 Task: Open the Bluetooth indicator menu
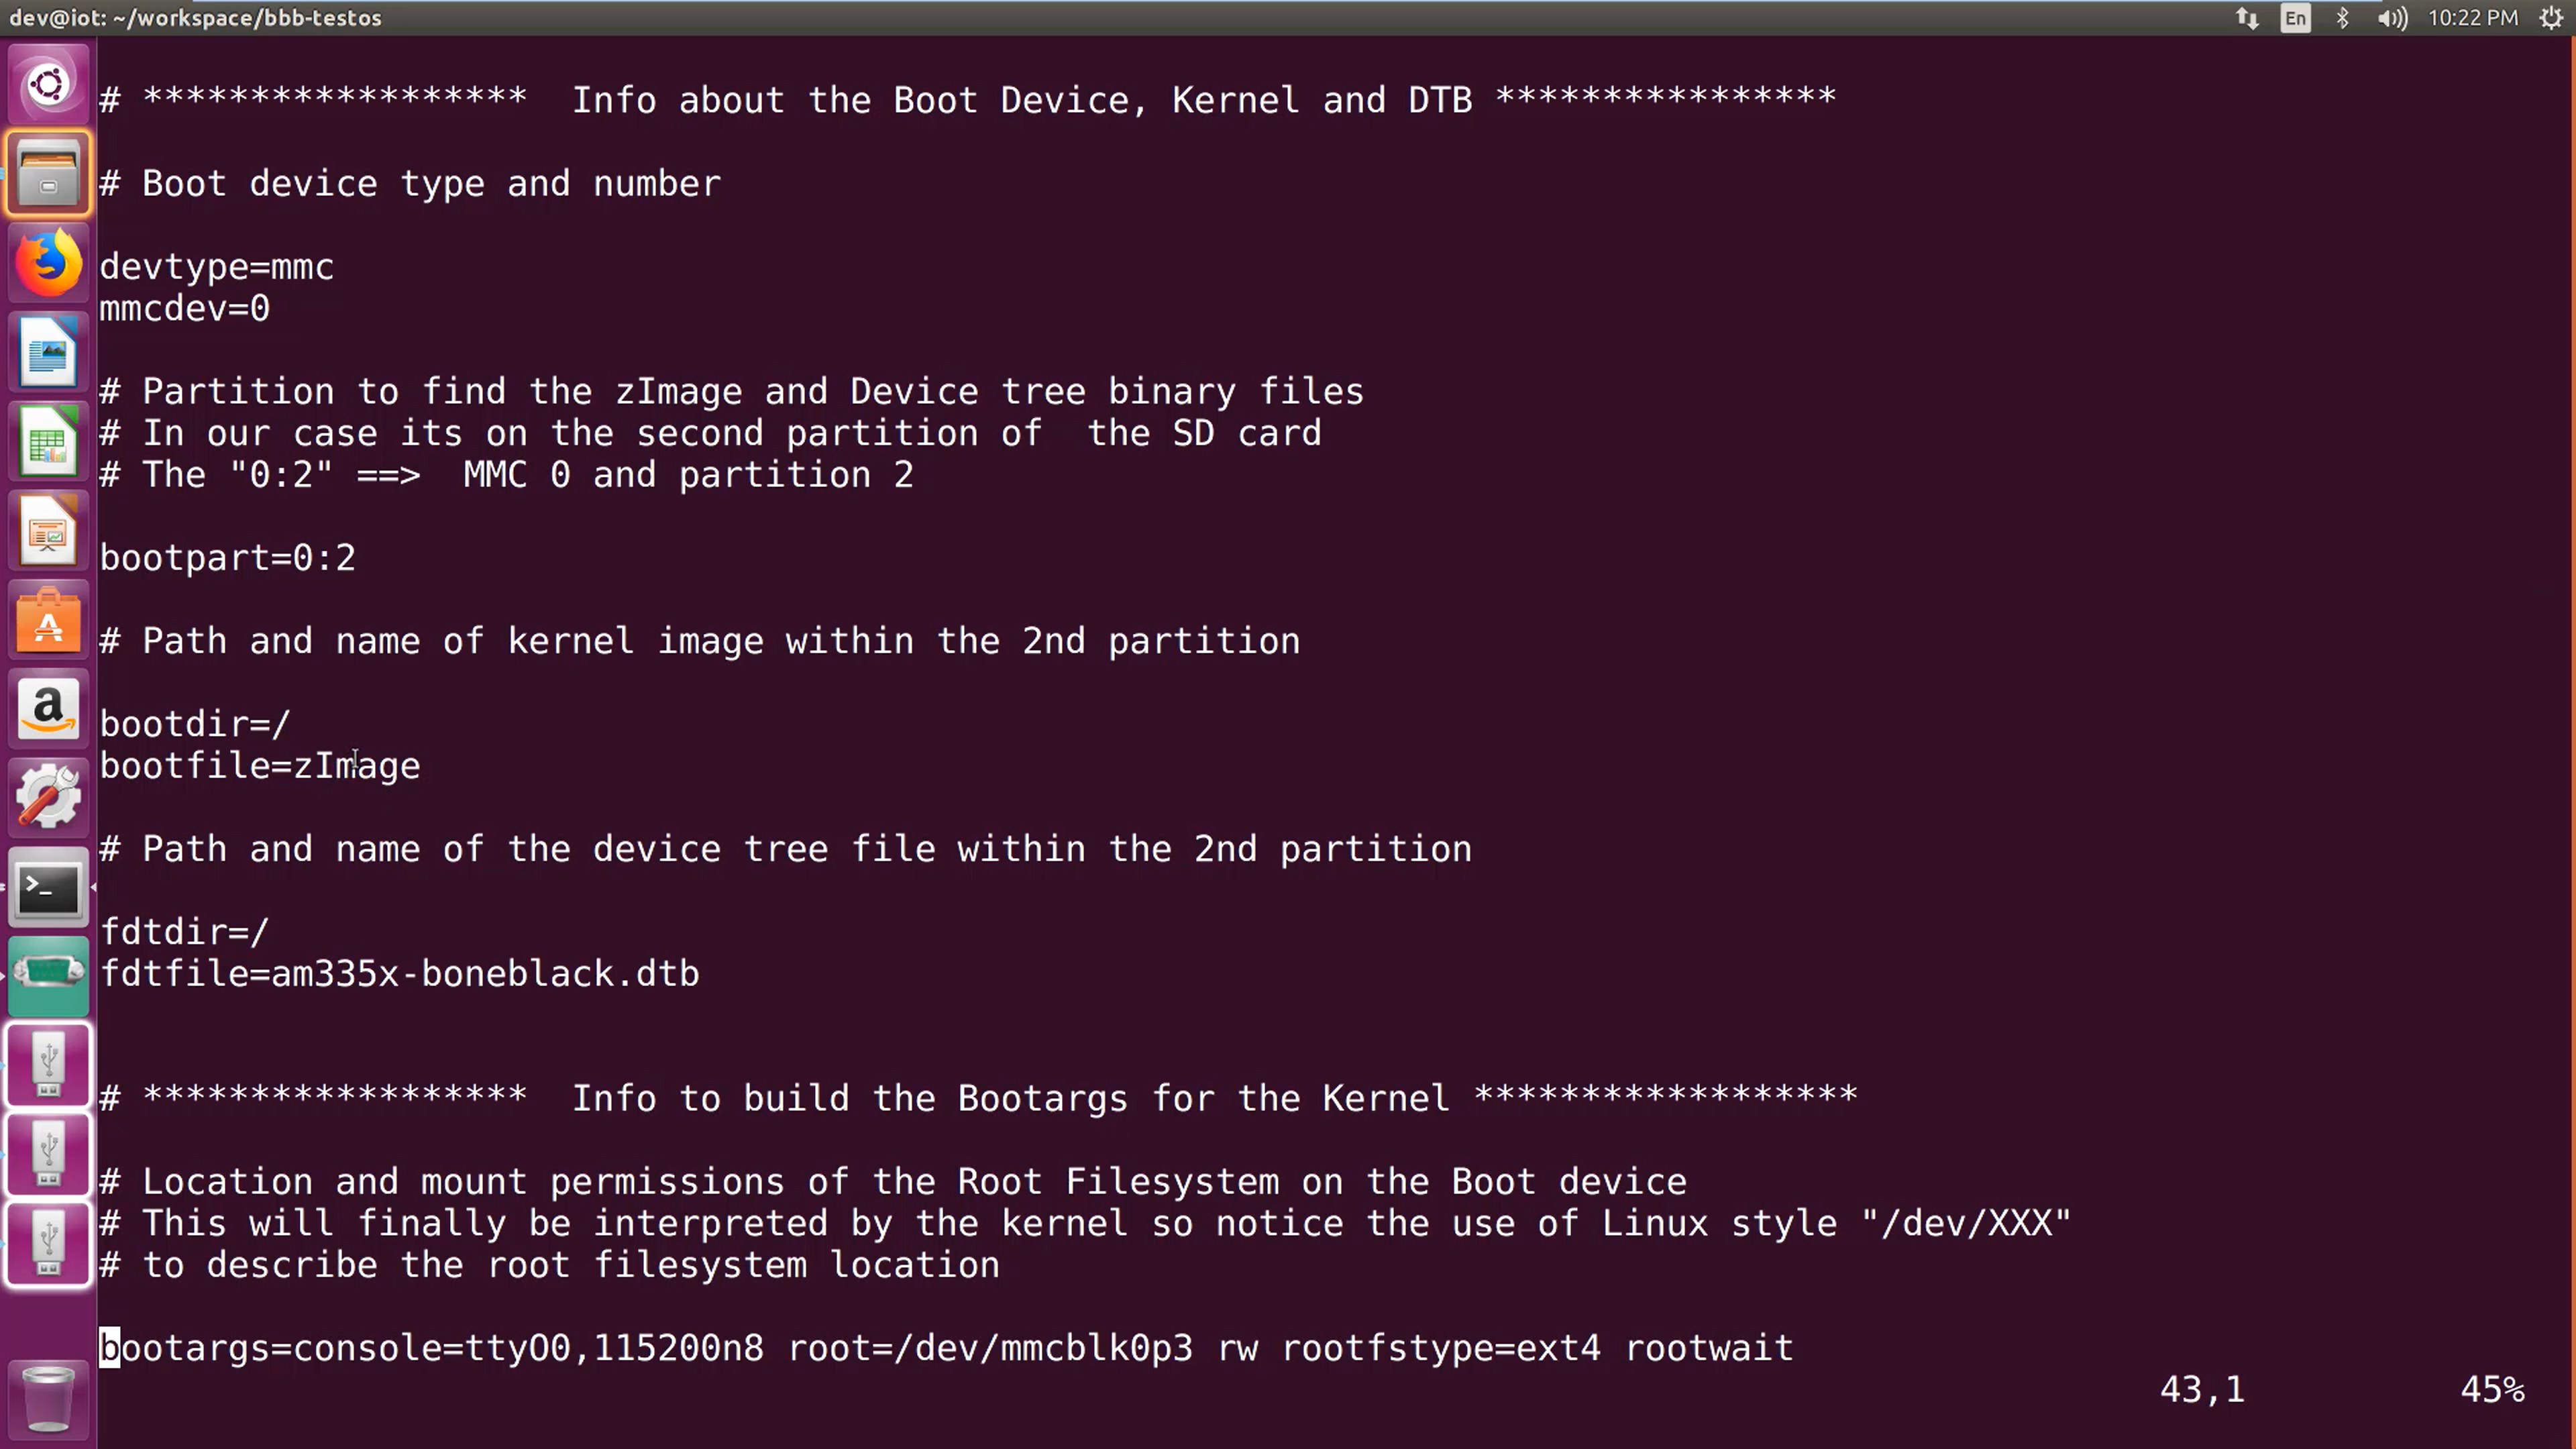point(2342,18)
